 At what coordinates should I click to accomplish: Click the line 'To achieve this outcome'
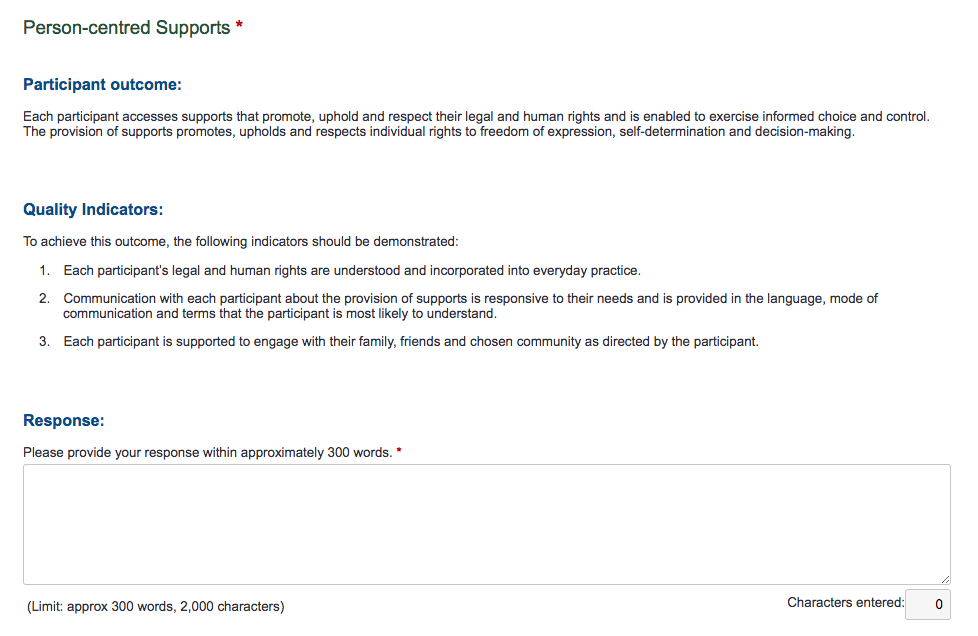pos(241,241)
